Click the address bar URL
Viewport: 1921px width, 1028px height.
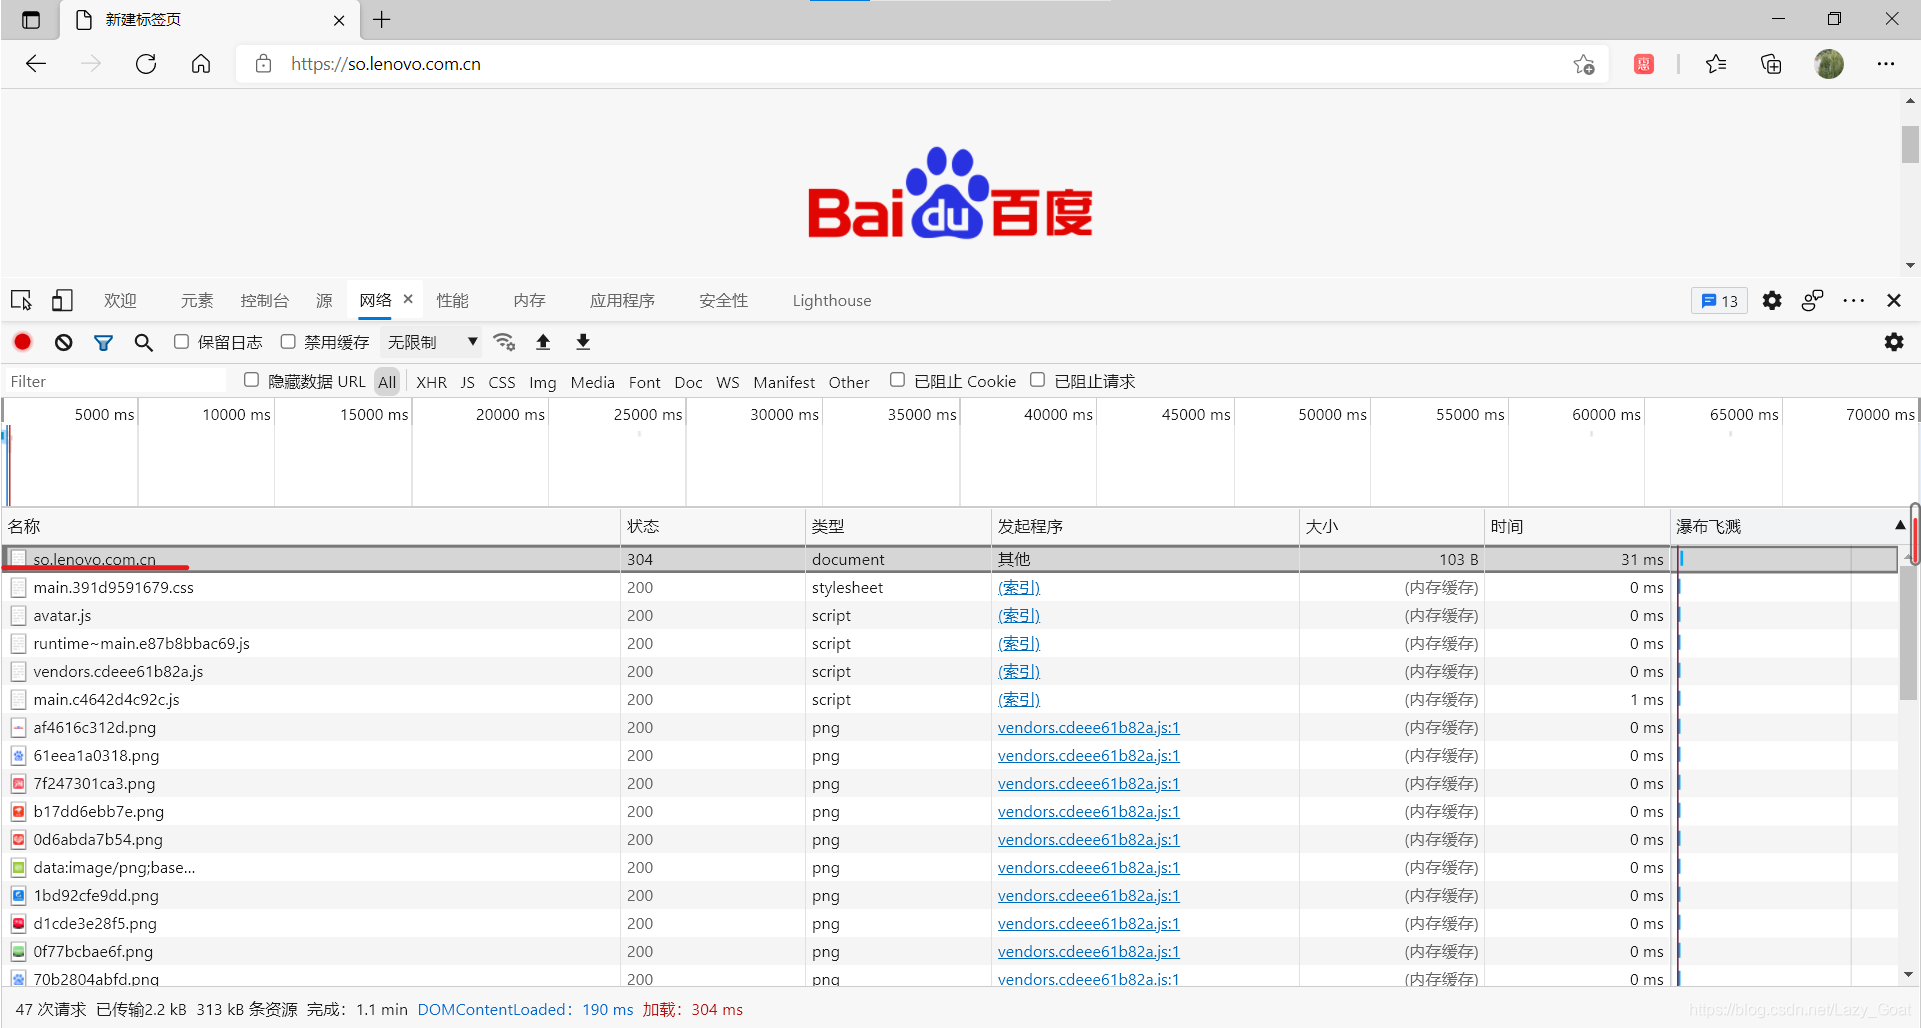pos(386,64)
